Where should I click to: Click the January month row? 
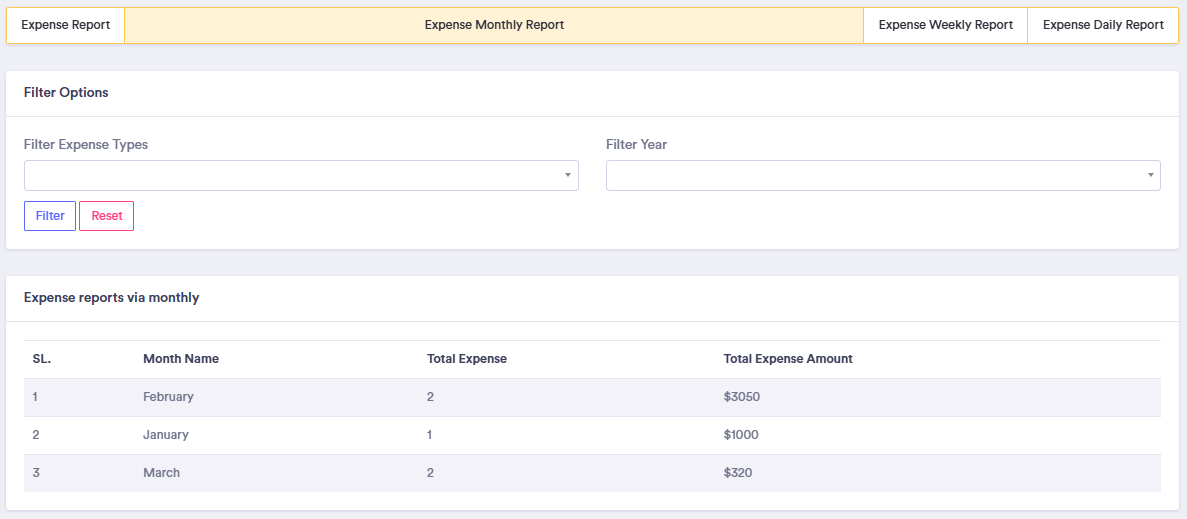point(166,435)
